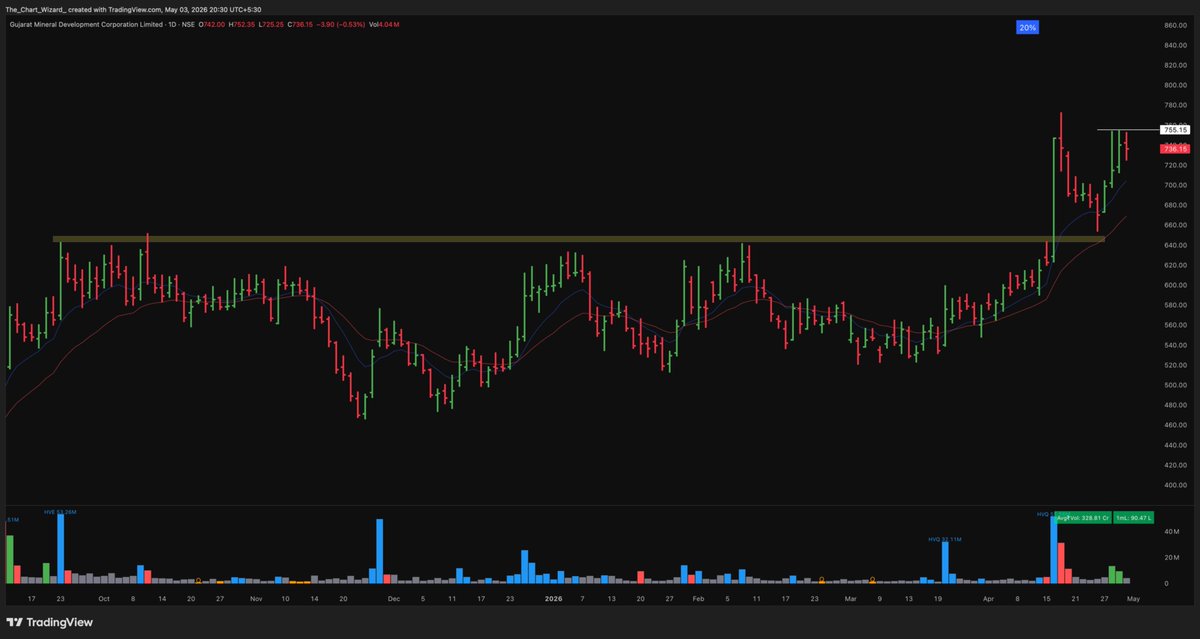Click the 600.00 price axis label
Viewport: 1200px width, 639px height.
coord(1174,285)
